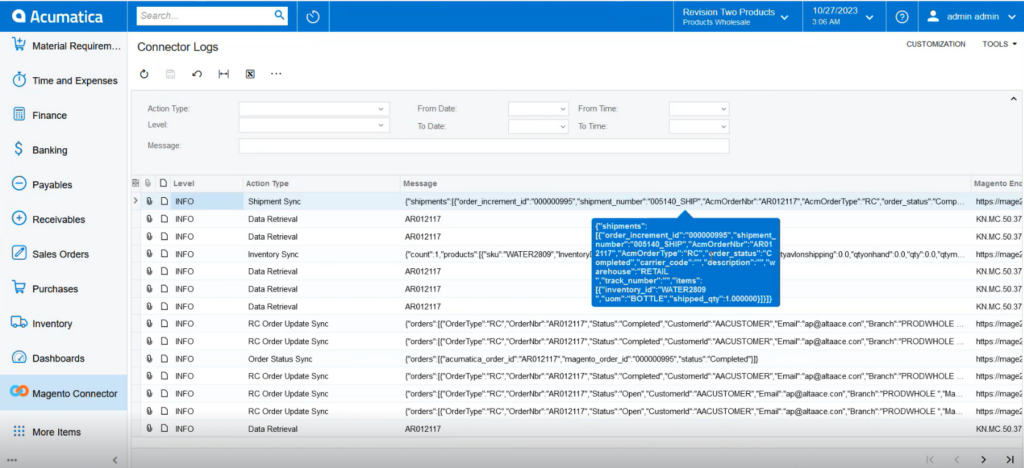Viewport: 1024px width, 468px height.
Task: Select the Inventory Sync action type cell
Action: coord(321,254)
